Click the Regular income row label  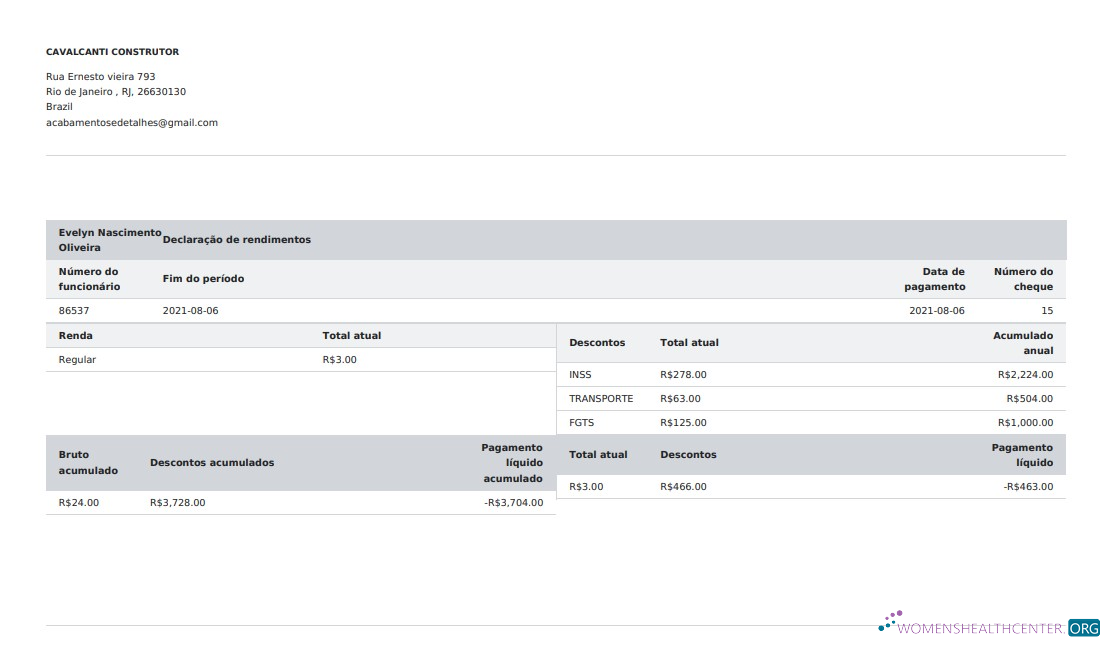coord(77,360)
